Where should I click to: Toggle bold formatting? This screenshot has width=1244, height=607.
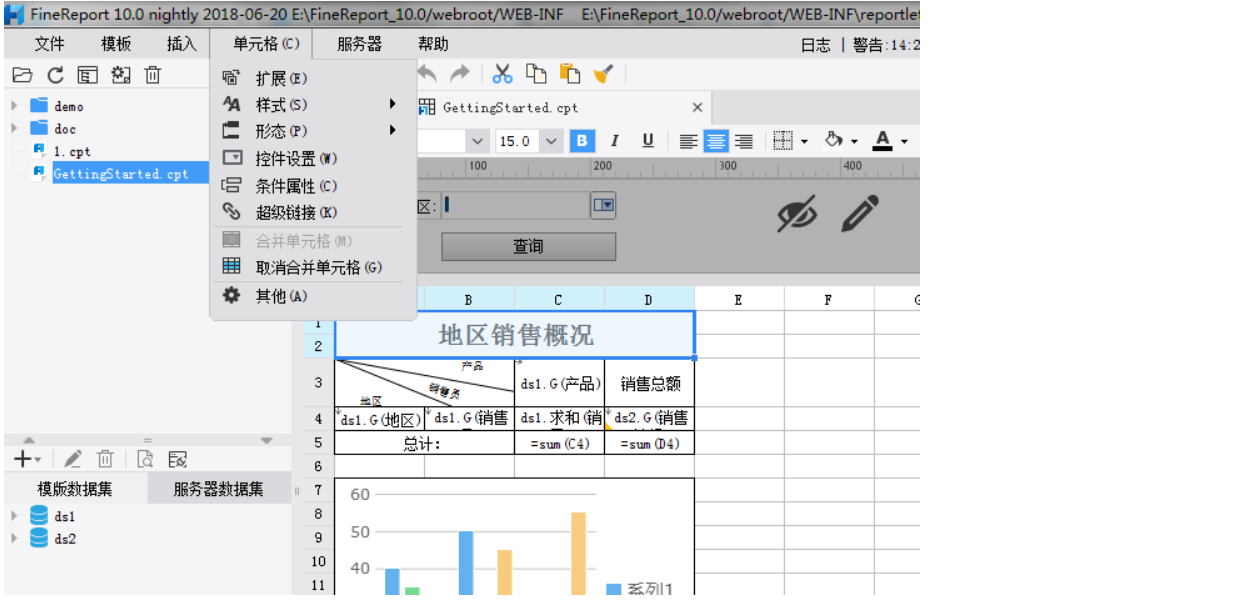[x=581, y=141]
